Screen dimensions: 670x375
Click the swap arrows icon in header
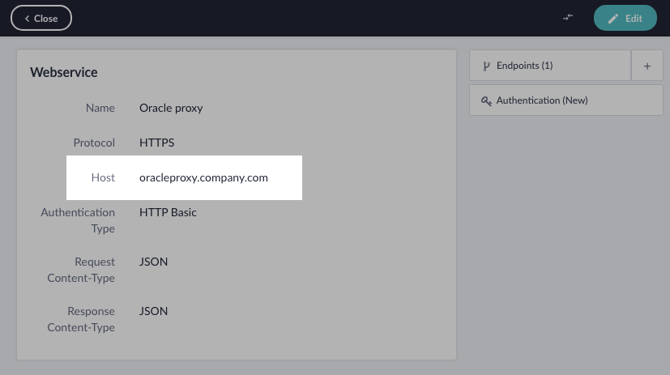click(x=568, y=18)
